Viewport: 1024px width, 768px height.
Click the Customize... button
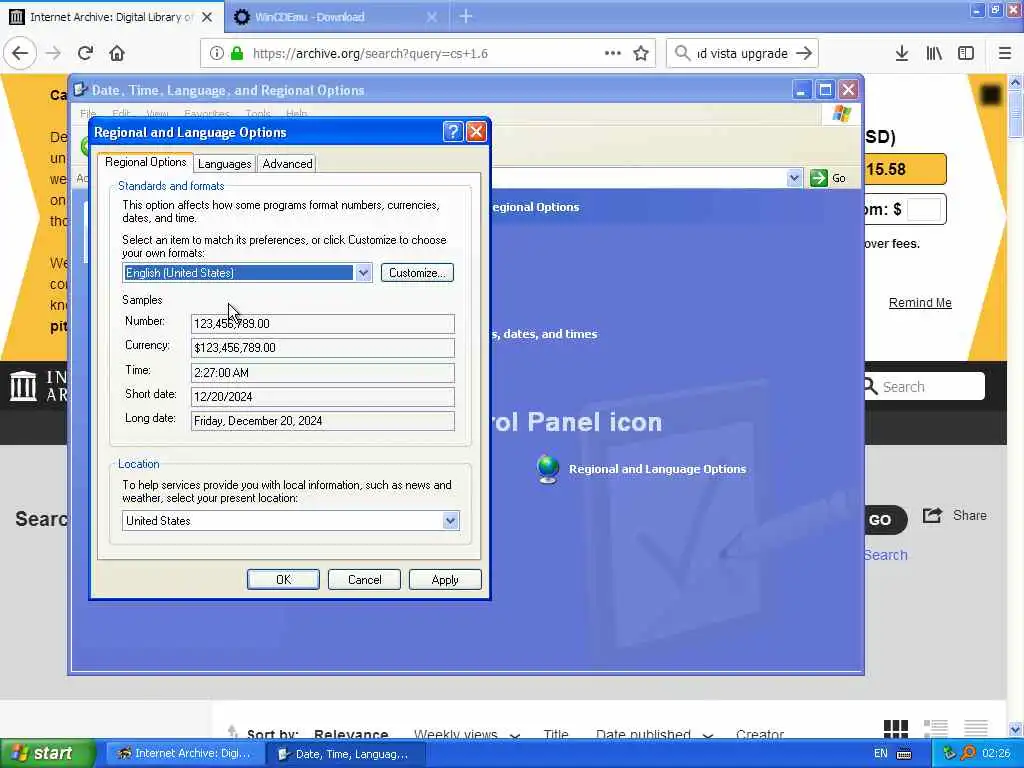coord(417,273)
